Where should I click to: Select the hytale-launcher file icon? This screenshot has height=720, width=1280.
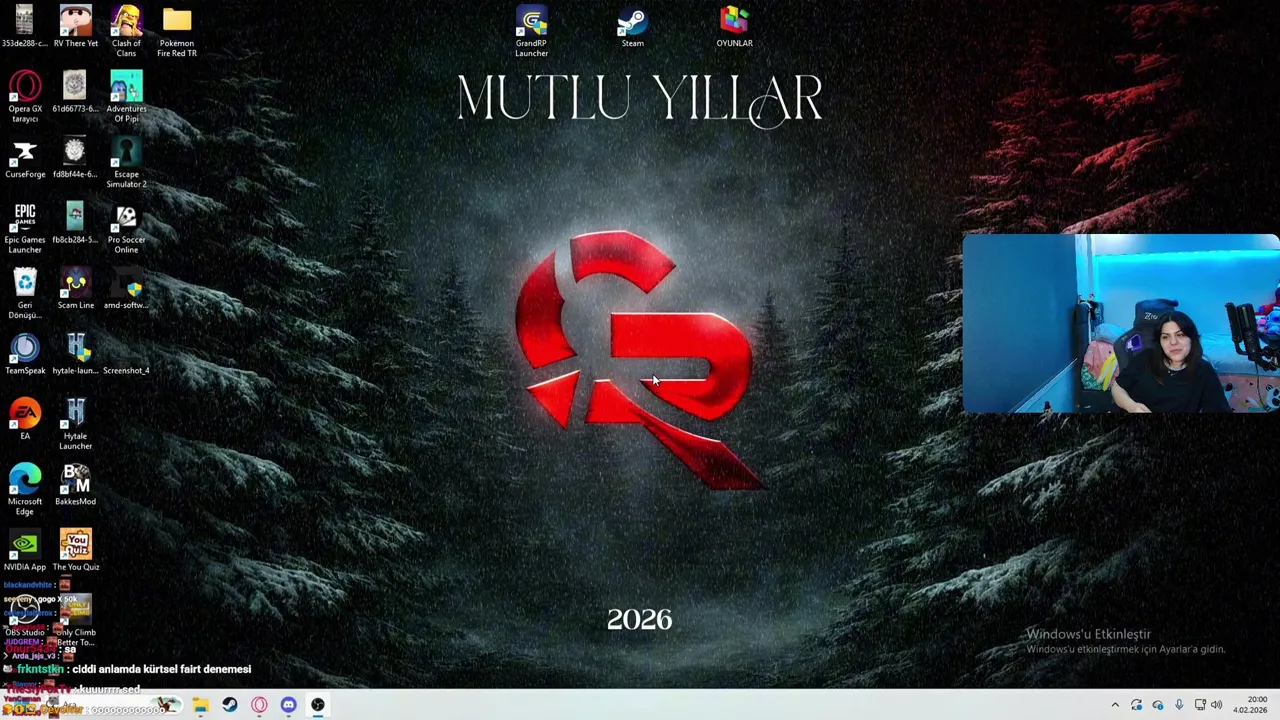(x=75, y=354)
